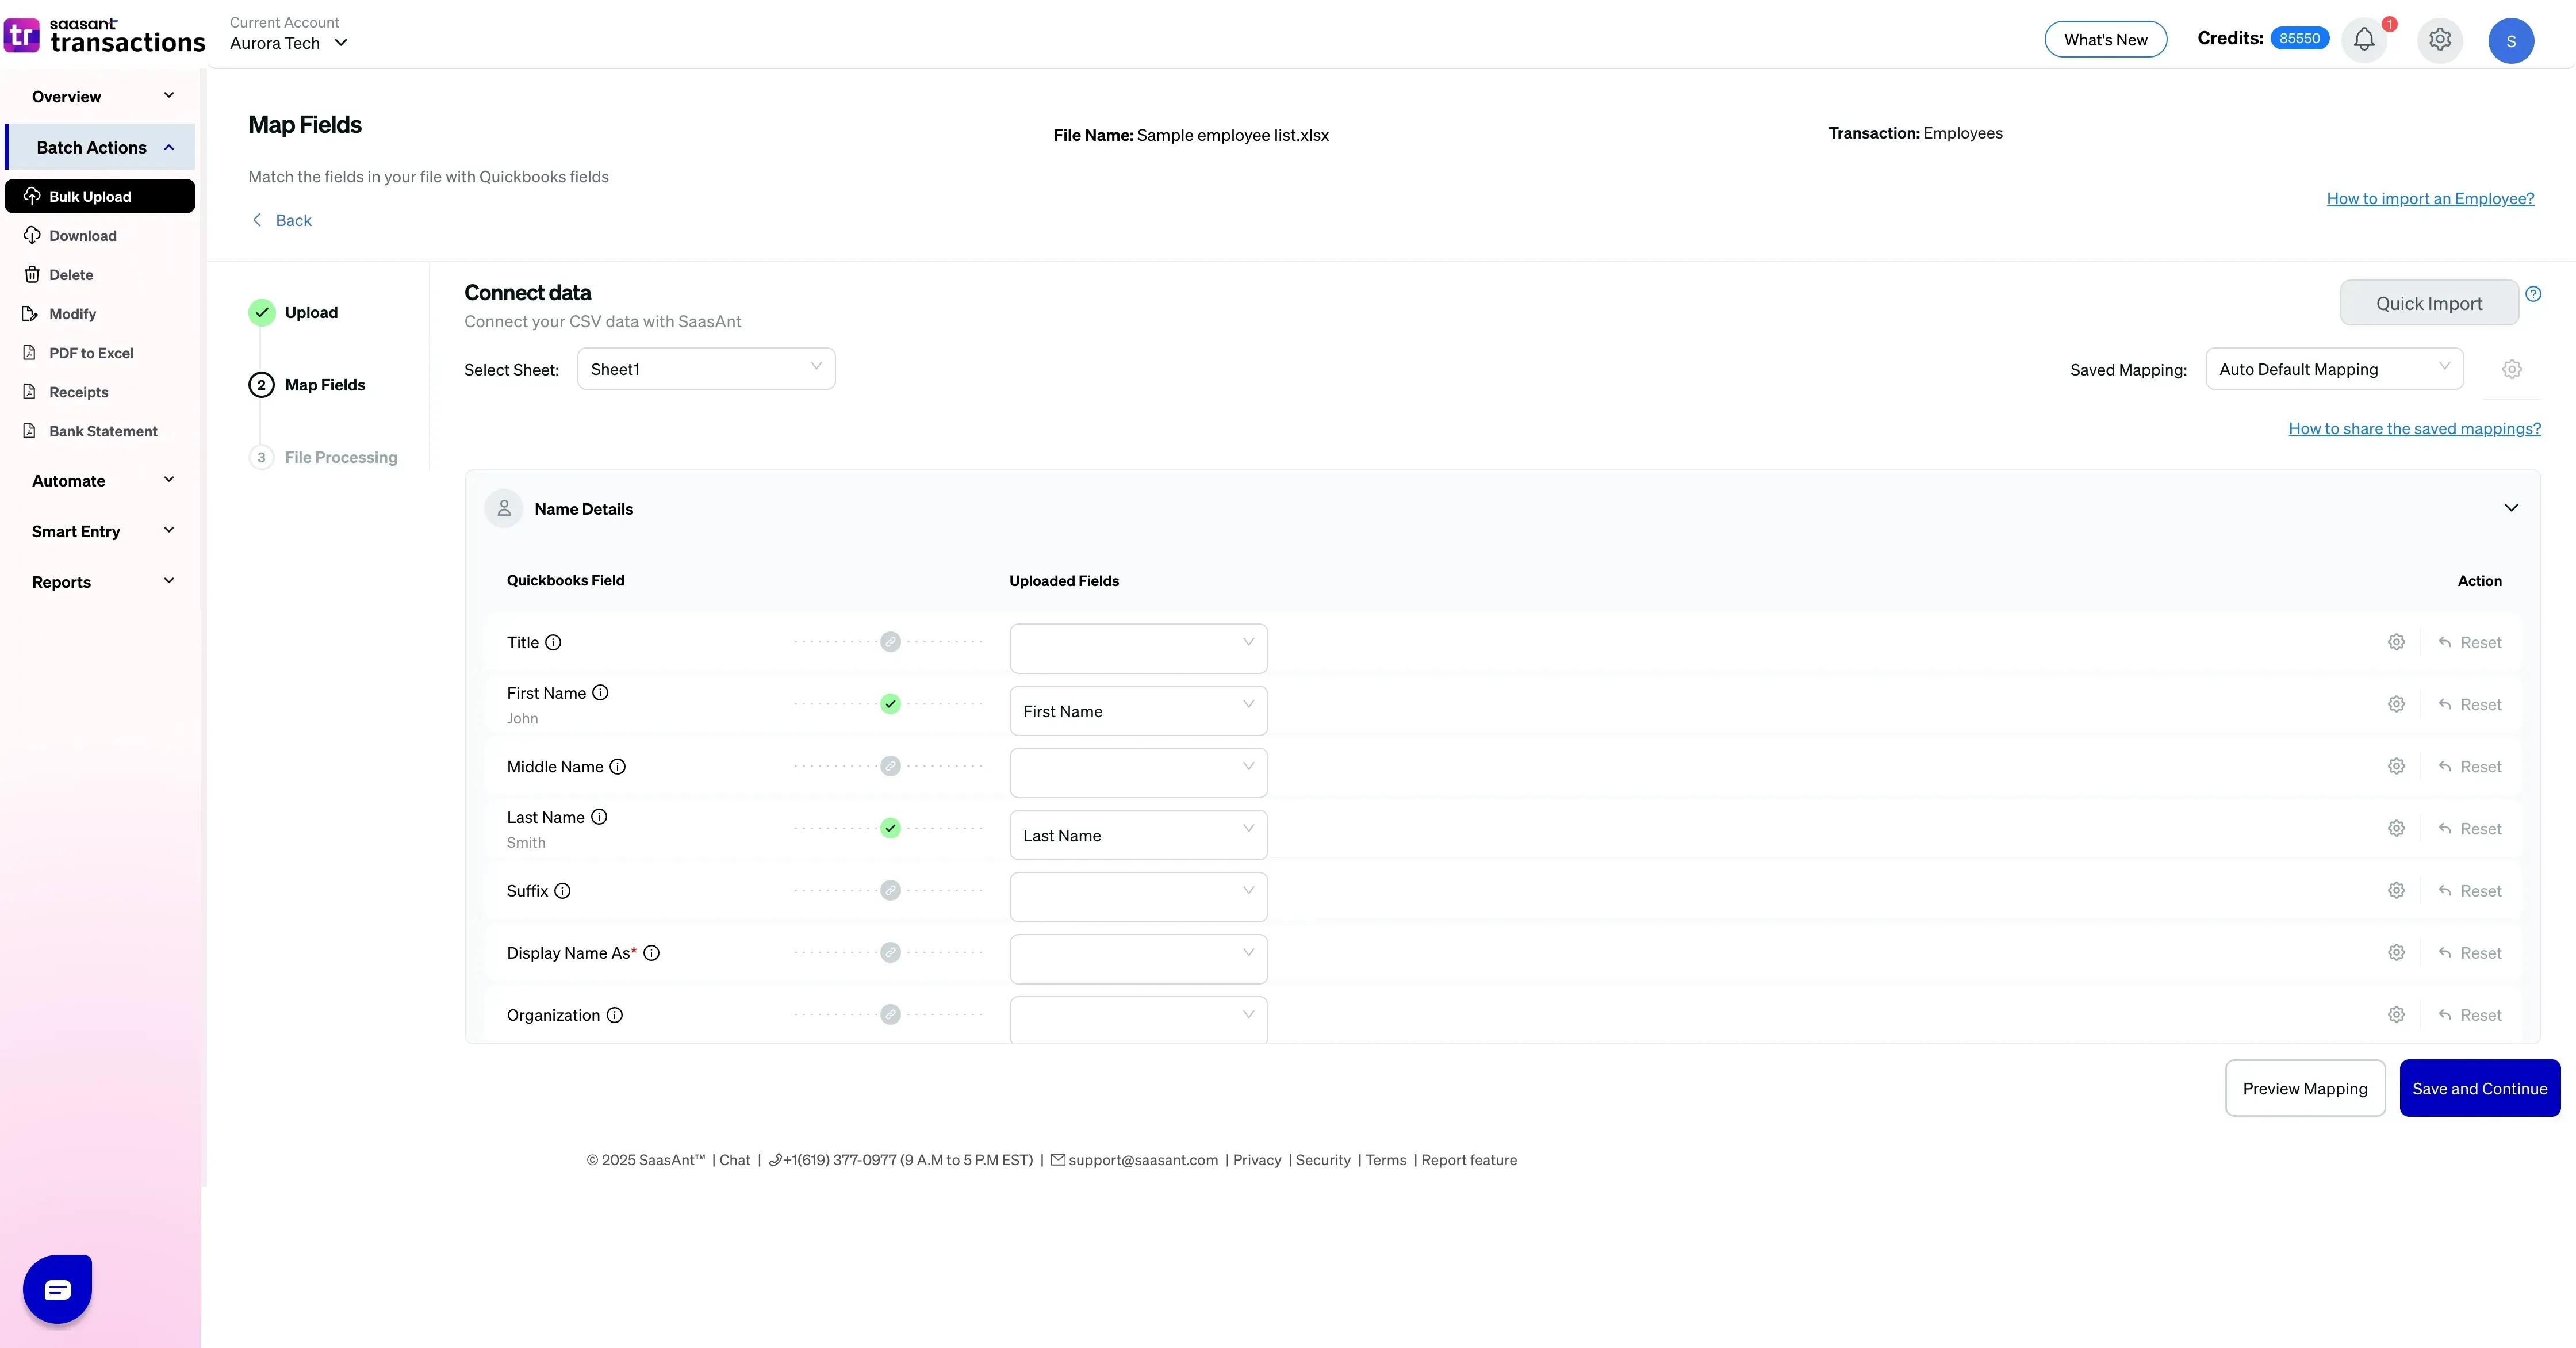Open the top bar settings gear
Screen dimensions: 2576x1348
tap(2439, 39)
